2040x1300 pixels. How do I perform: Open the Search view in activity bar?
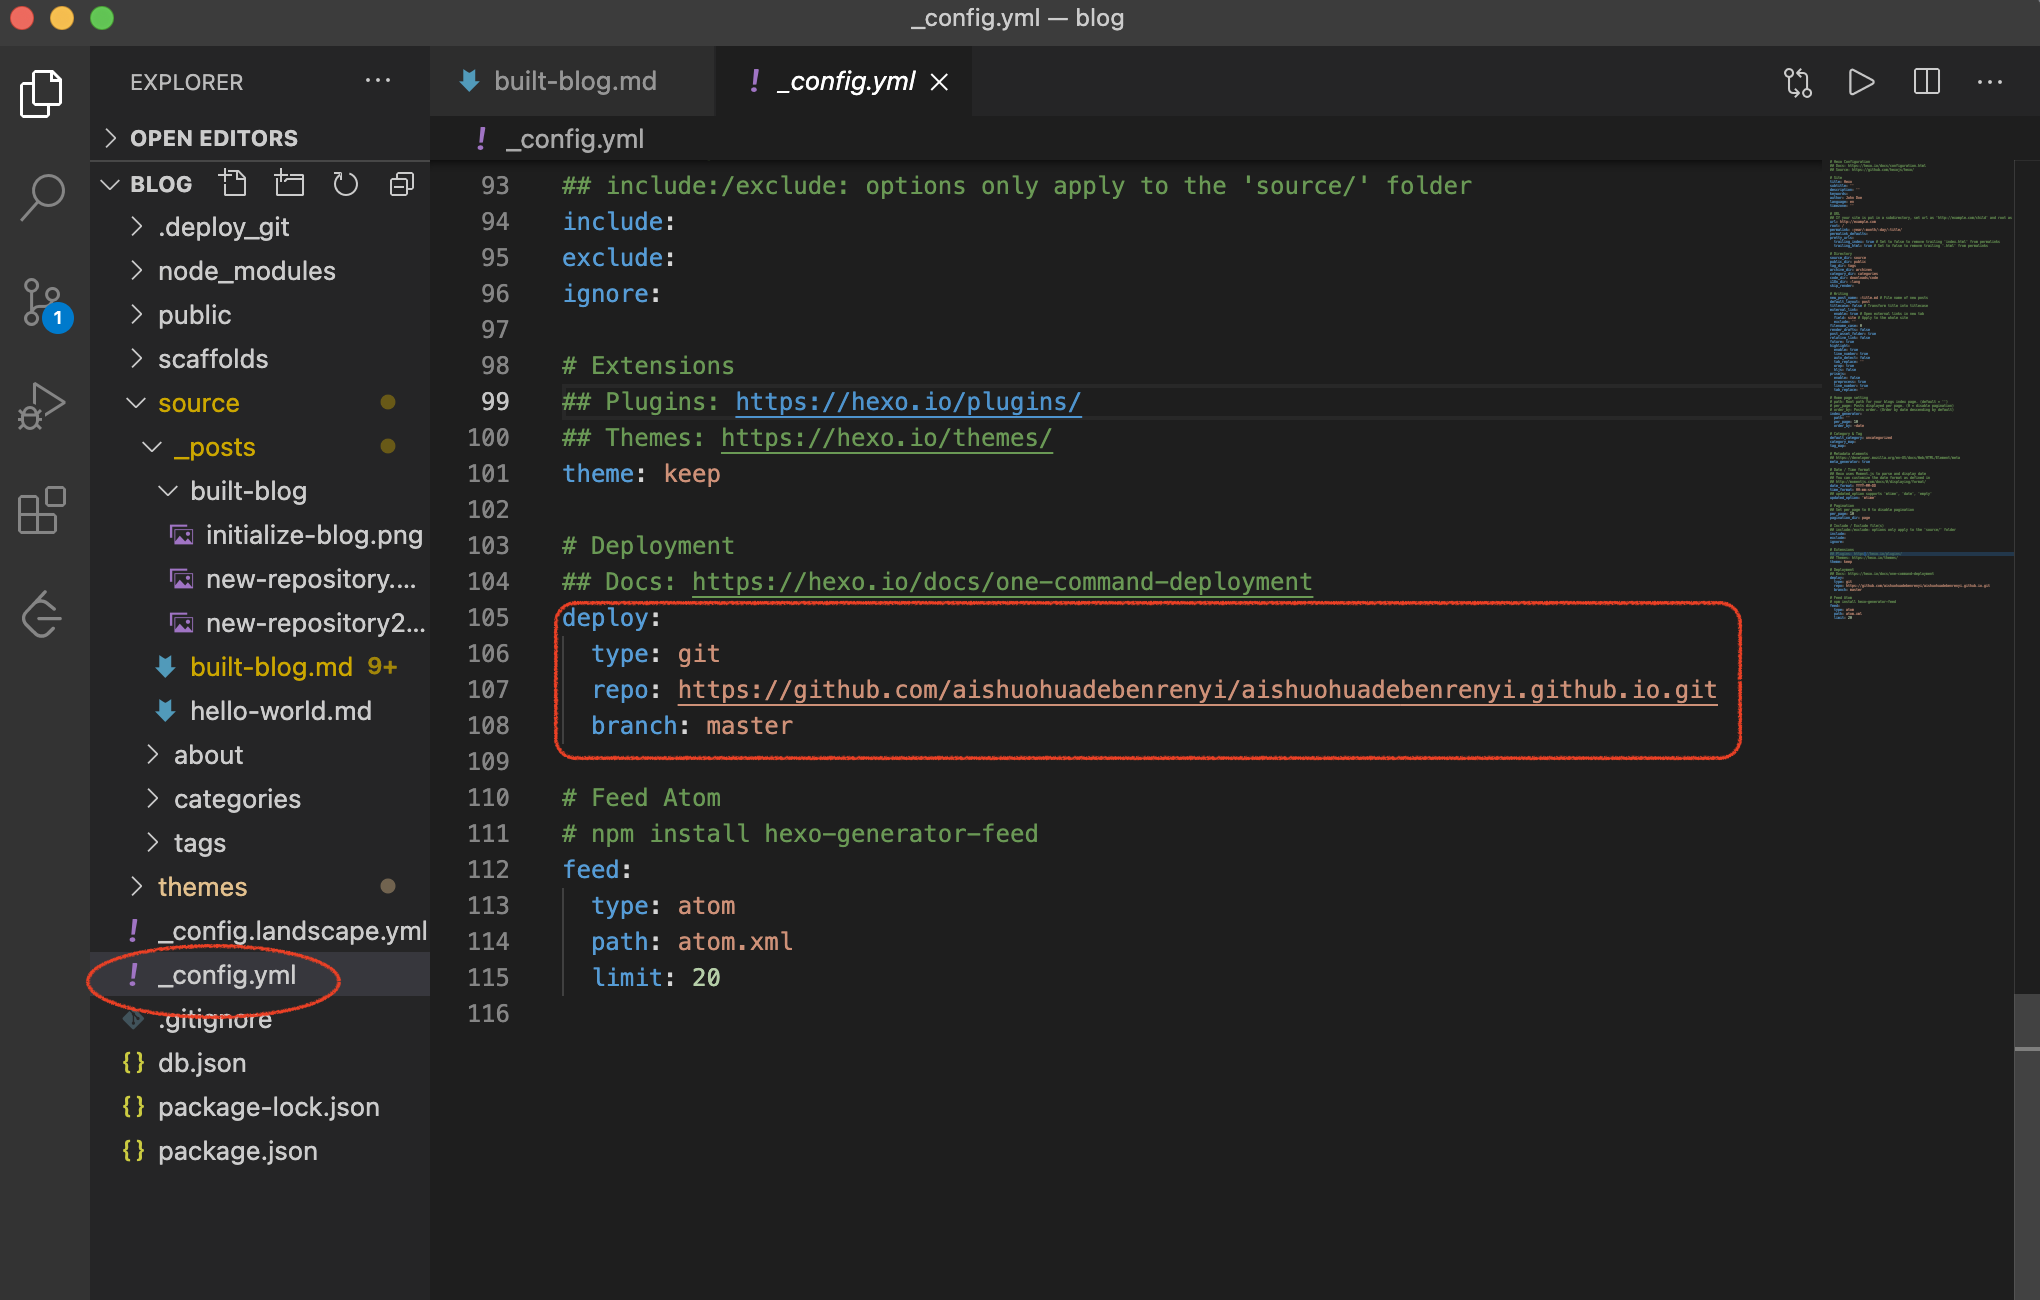click(42, 197)
